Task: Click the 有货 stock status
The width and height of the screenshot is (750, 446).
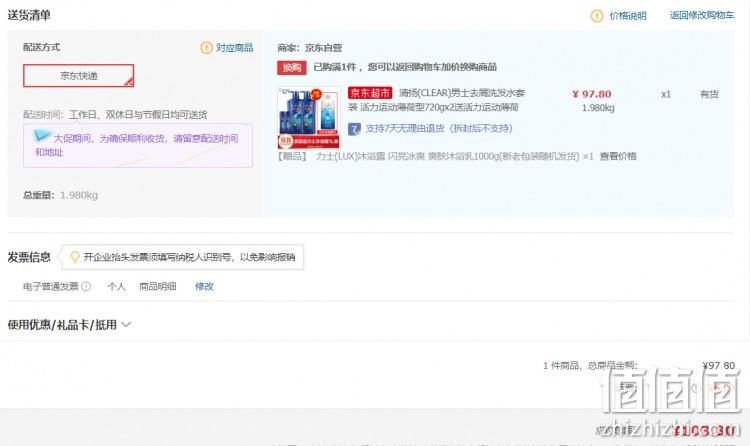Action: point(709,94)
